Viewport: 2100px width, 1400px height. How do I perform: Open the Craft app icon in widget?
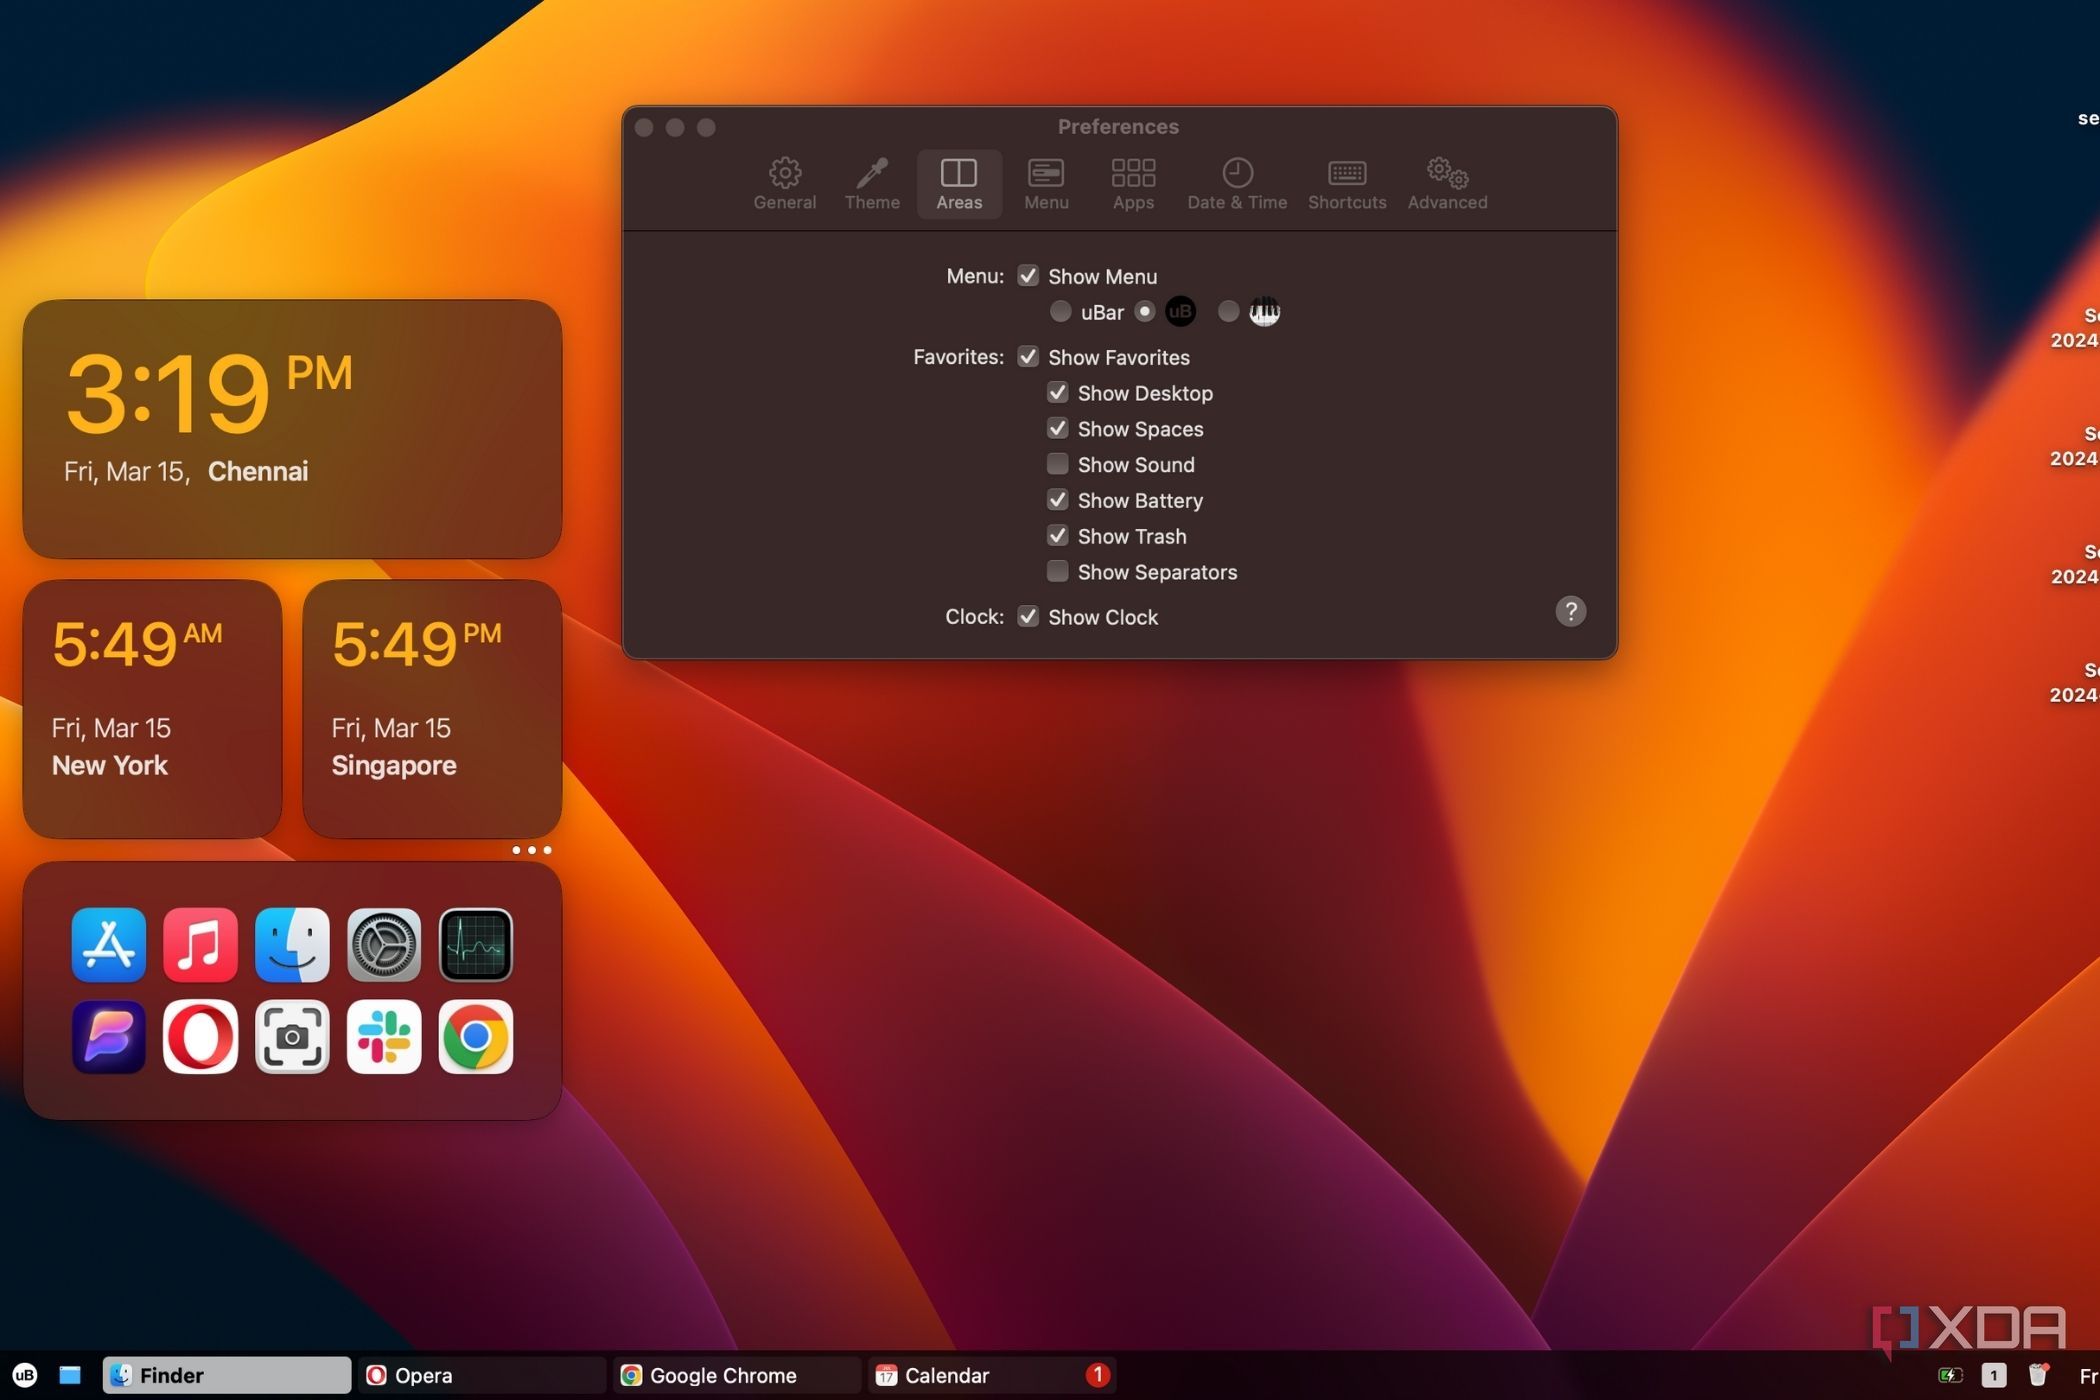[x=109, y=1037]
